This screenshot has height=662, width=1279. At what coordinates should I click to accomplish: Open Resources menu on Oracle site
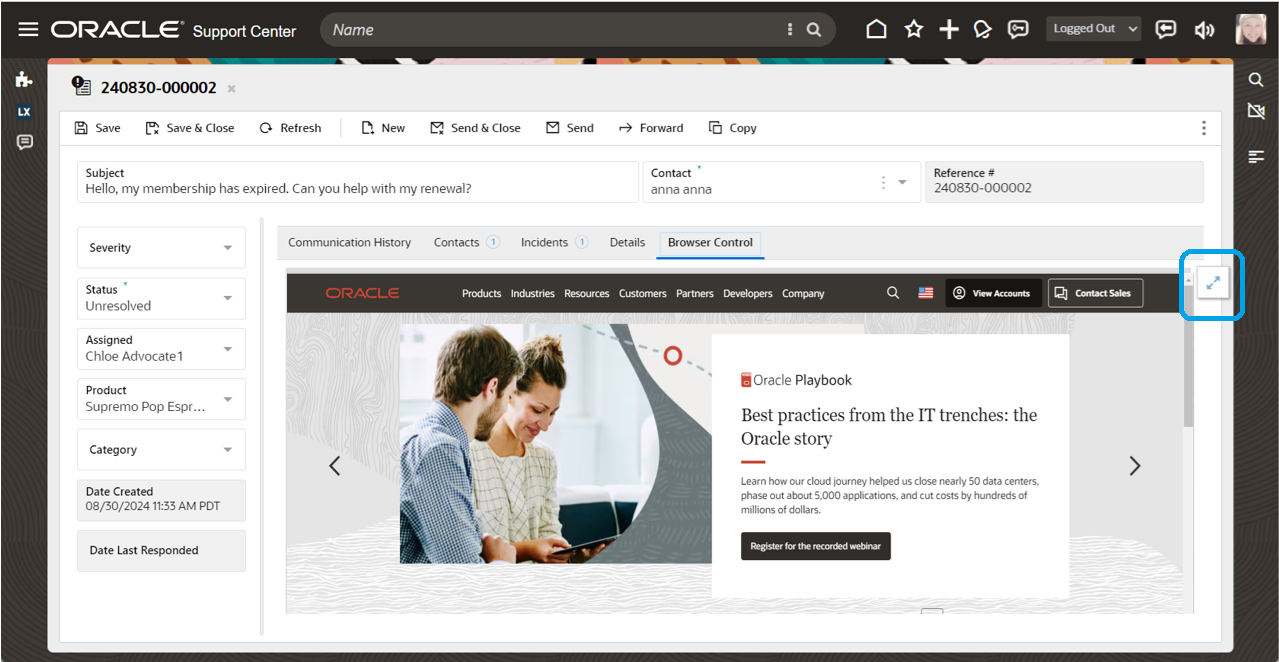pos(586,294)
